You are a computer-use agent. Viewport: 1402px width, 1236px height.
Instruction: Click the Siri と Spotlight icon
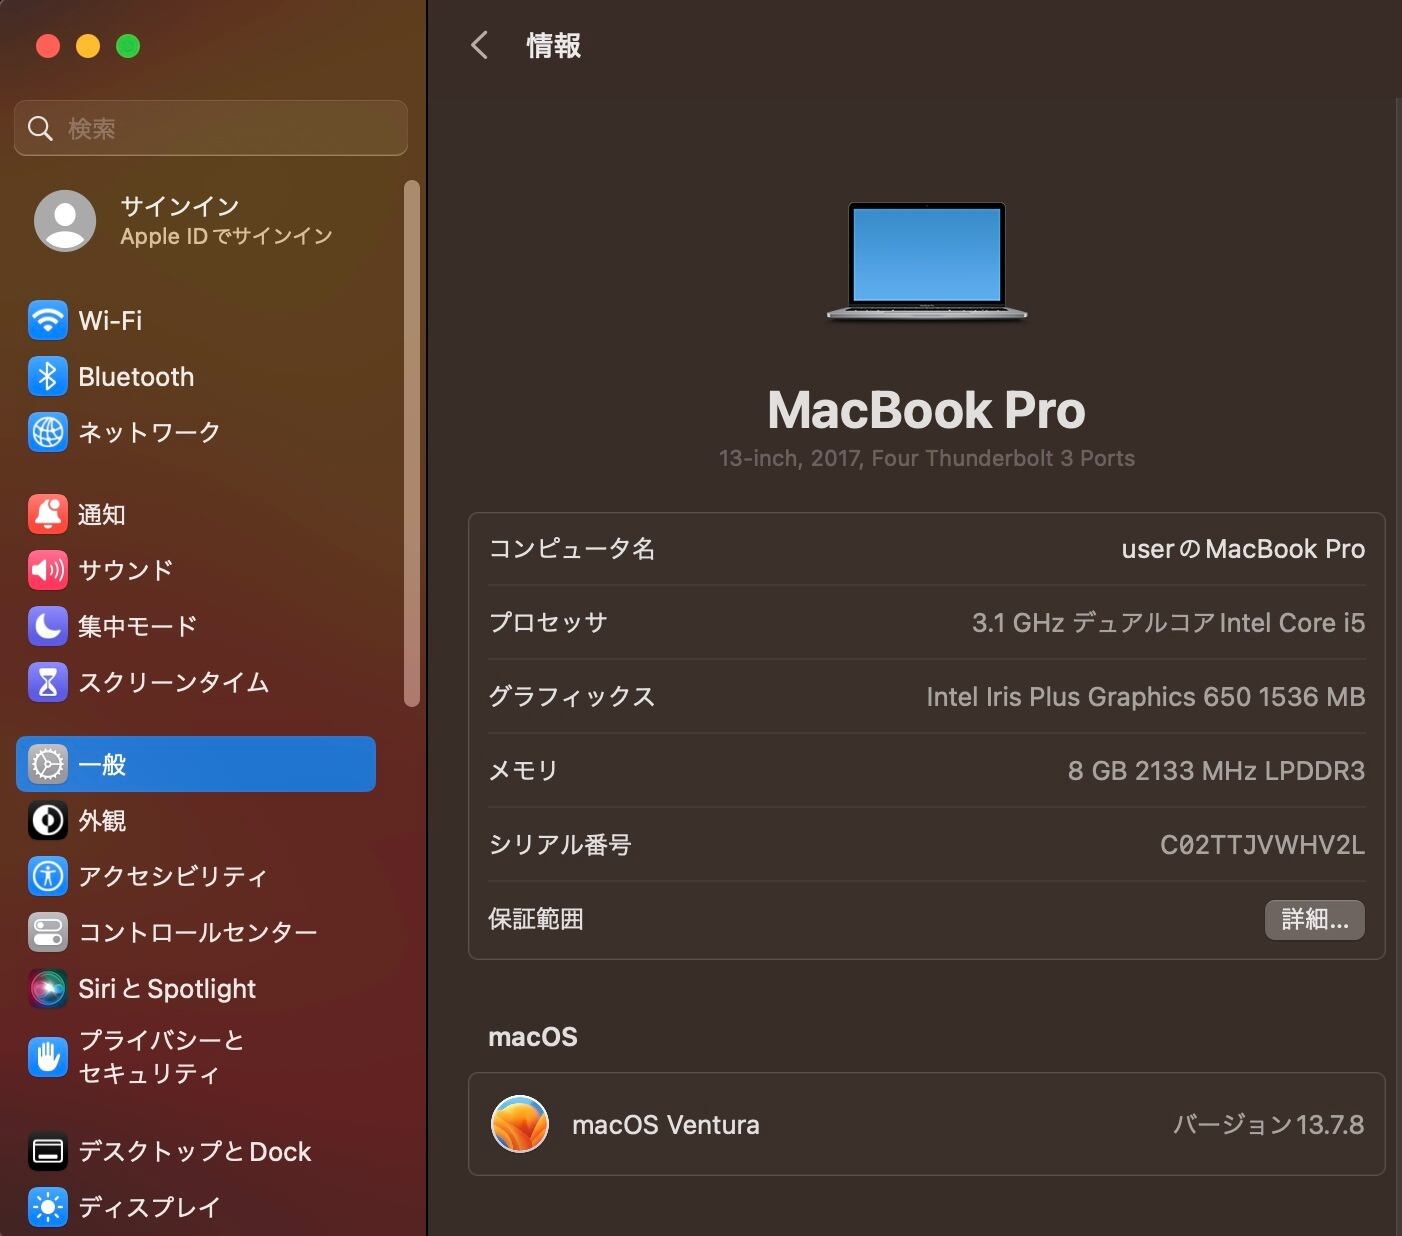48,988
